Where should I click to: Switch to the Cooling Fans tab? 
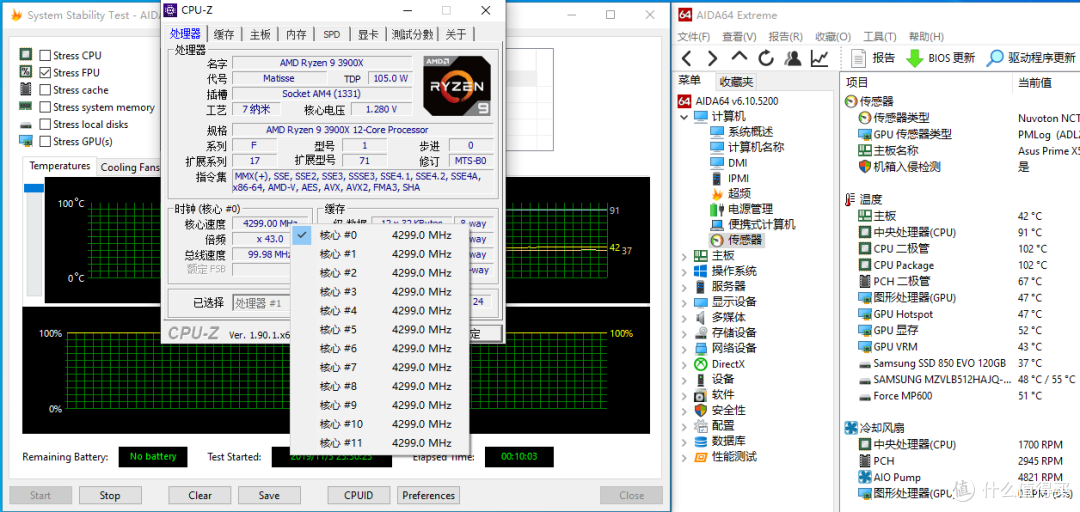129,167
